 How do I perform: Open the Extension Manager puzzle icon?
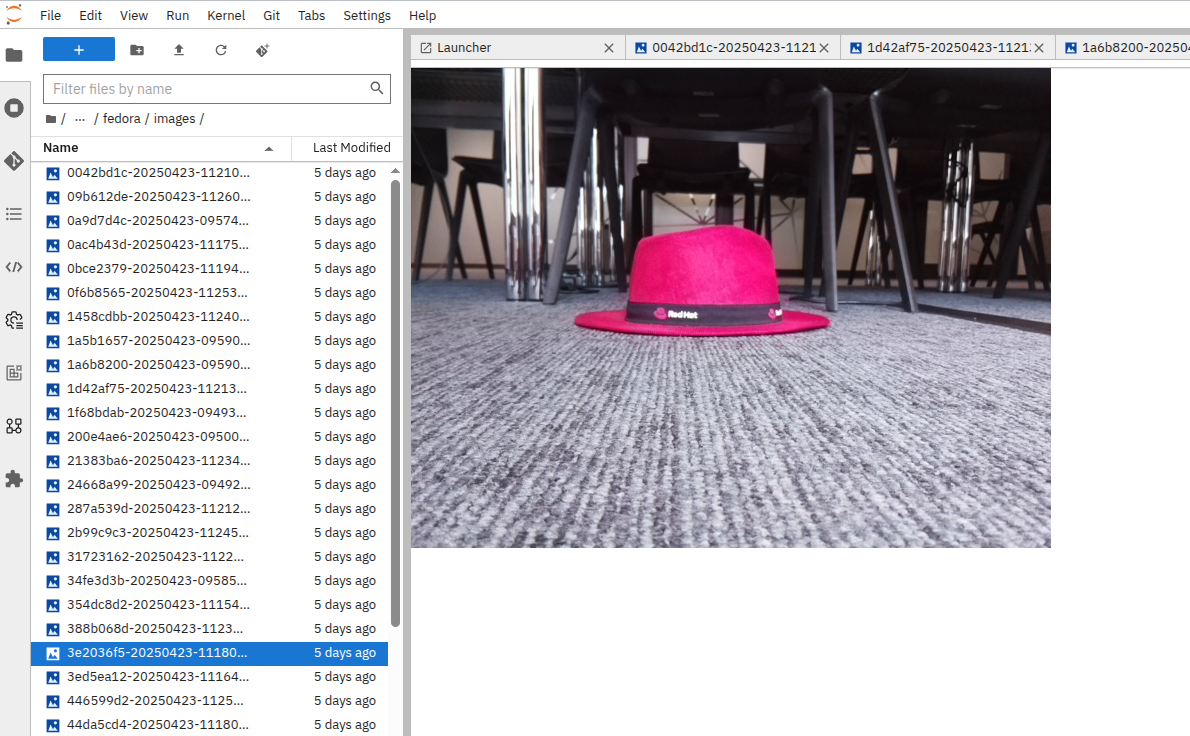[x=14, y=479]
